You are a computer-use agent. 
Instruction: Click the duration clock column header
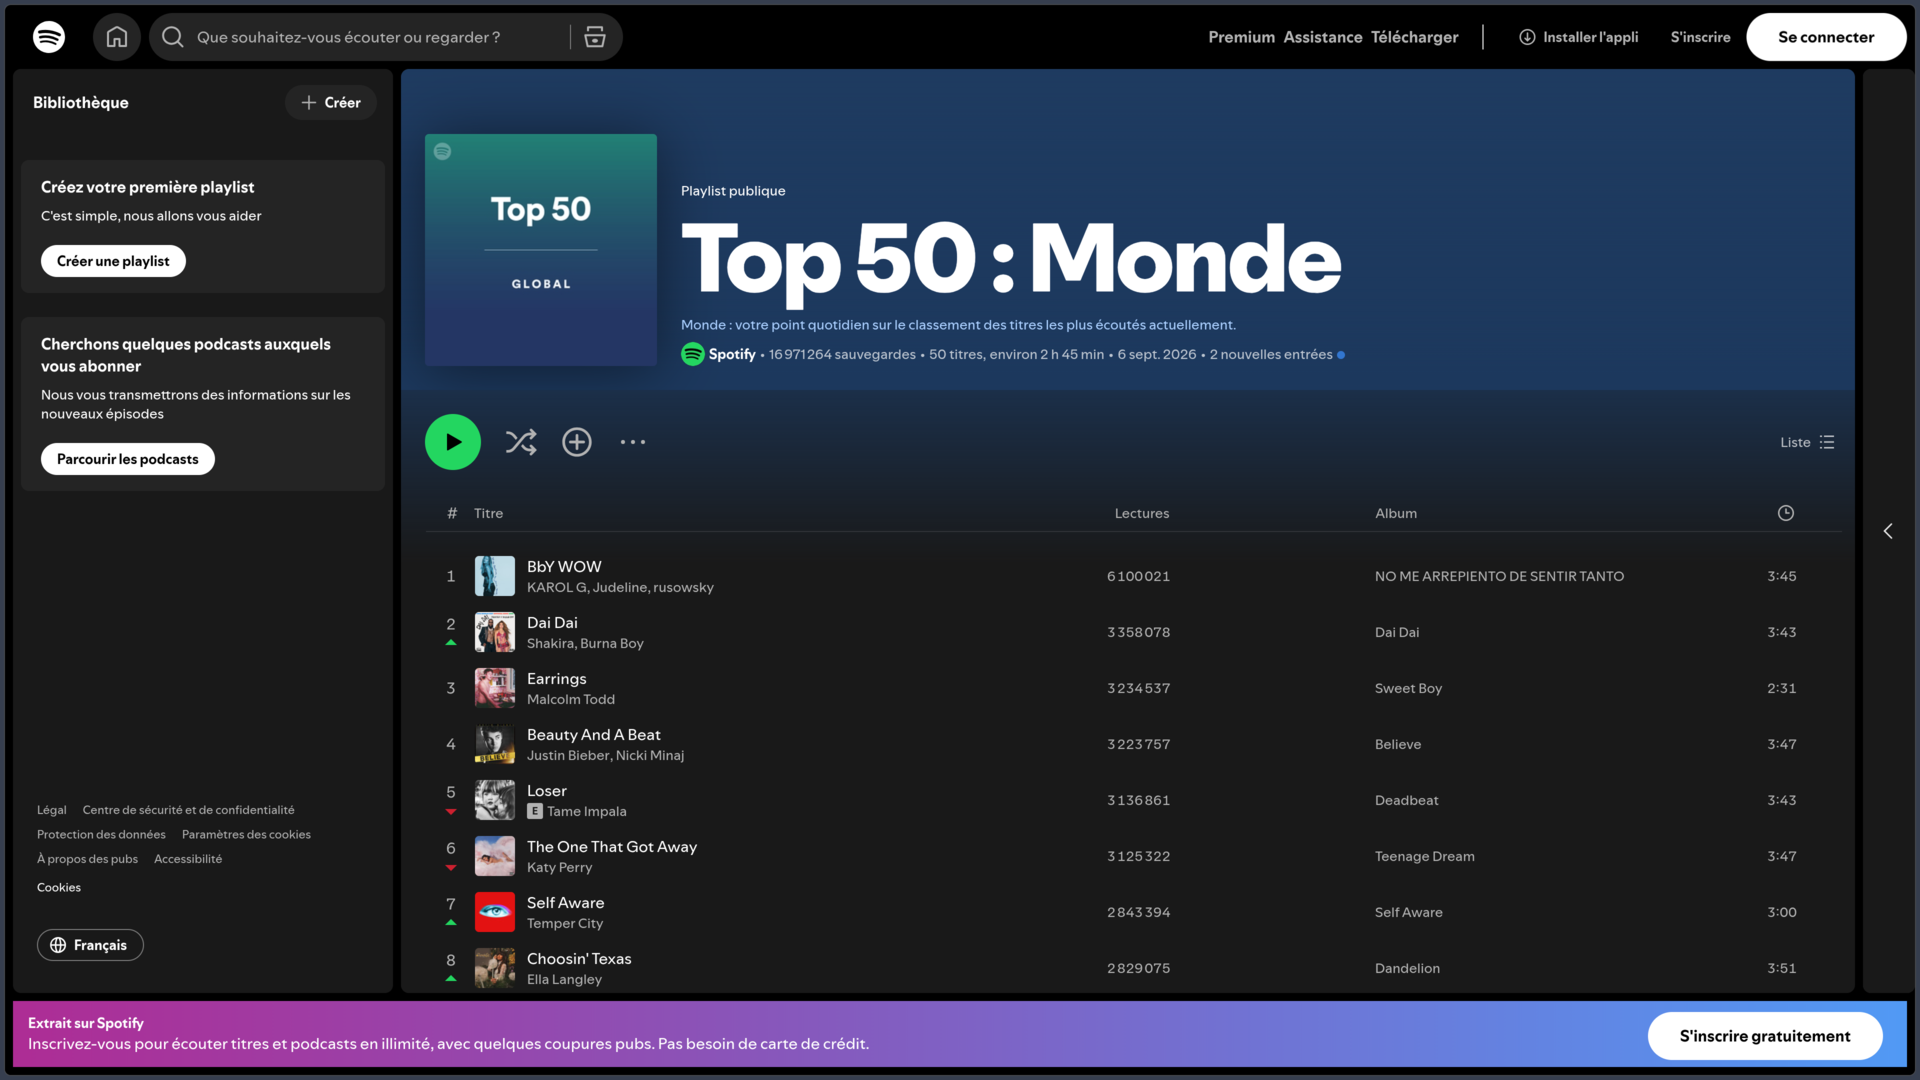coord(1786,513)
